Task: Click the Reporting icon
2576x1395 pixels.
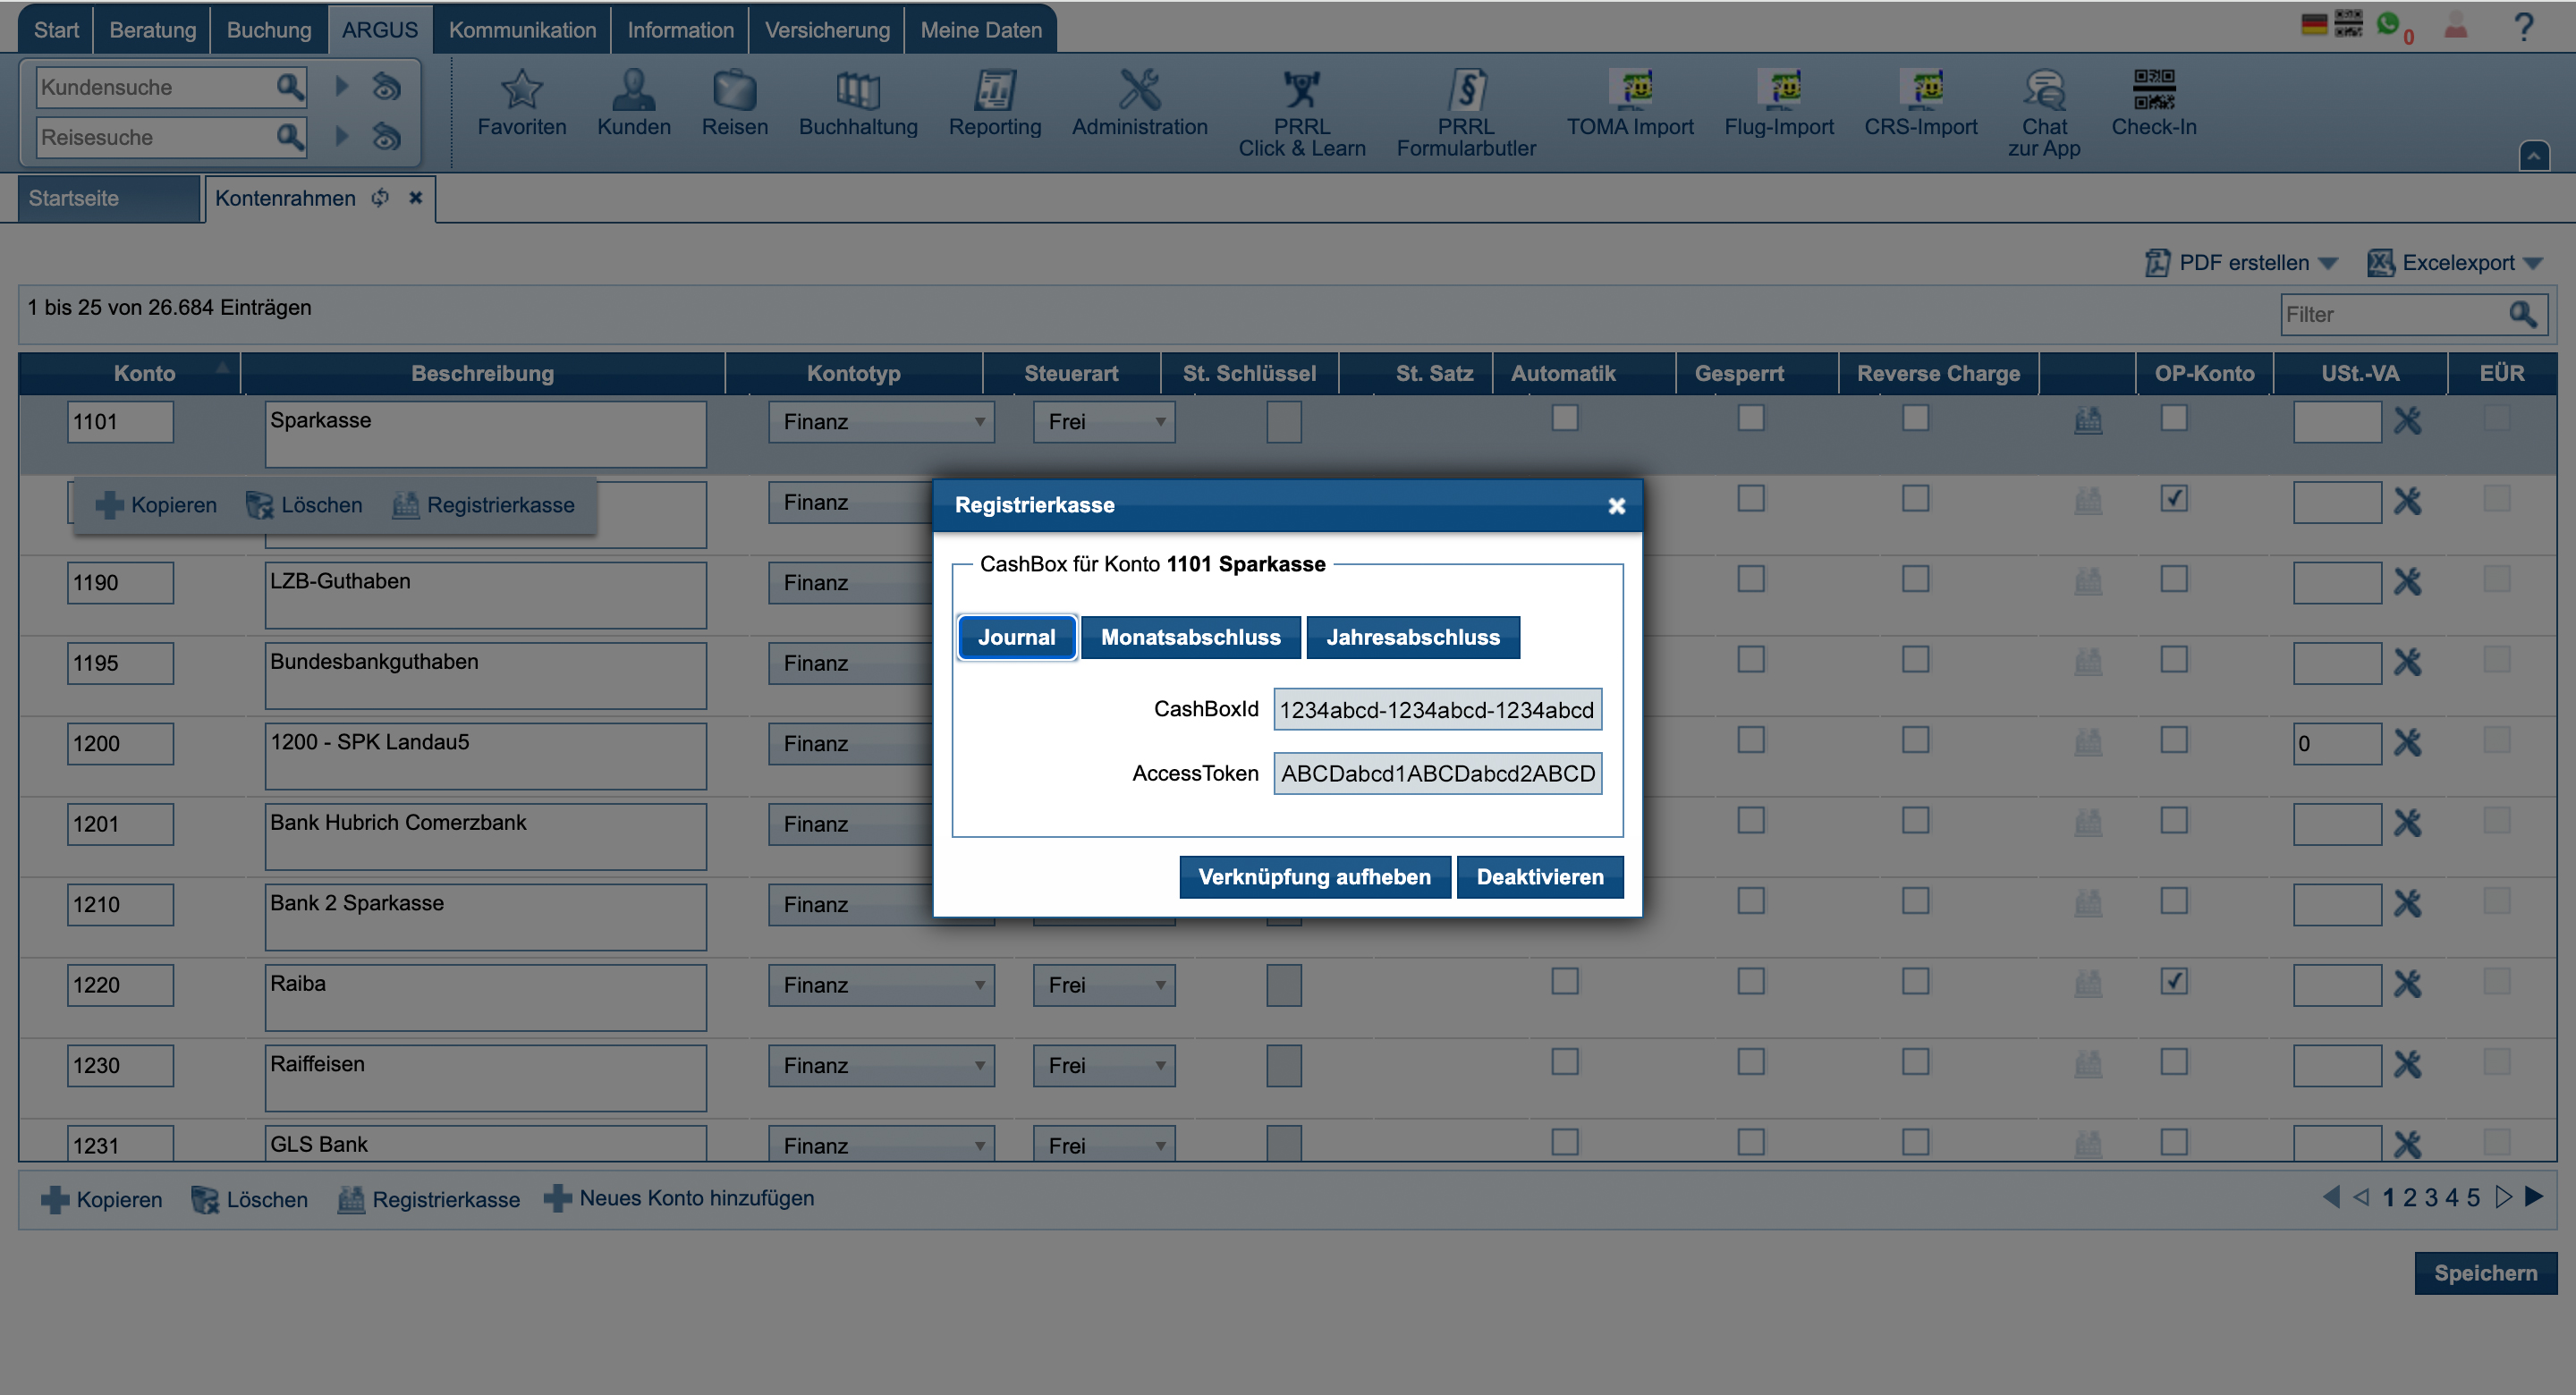Action: (995, 106)
